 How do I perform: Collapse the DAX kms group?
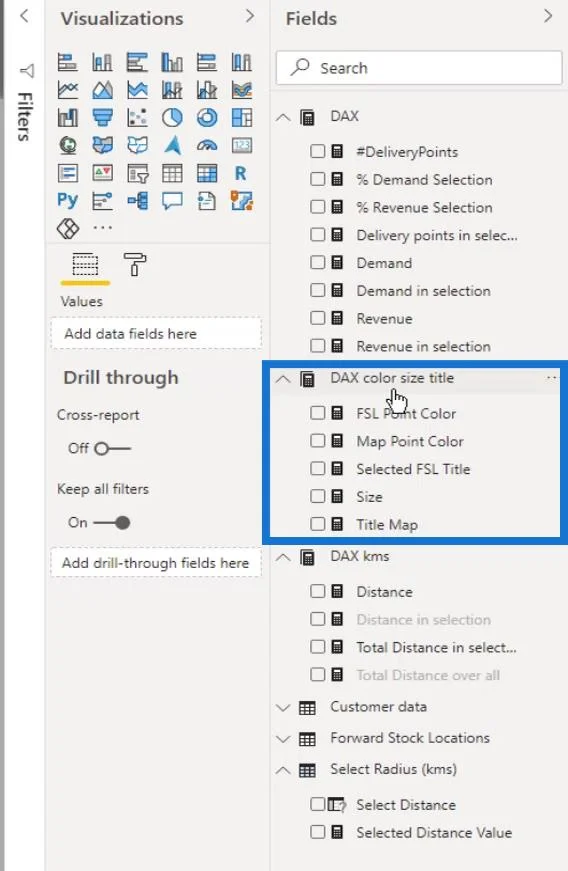click(x=283, y=557)
